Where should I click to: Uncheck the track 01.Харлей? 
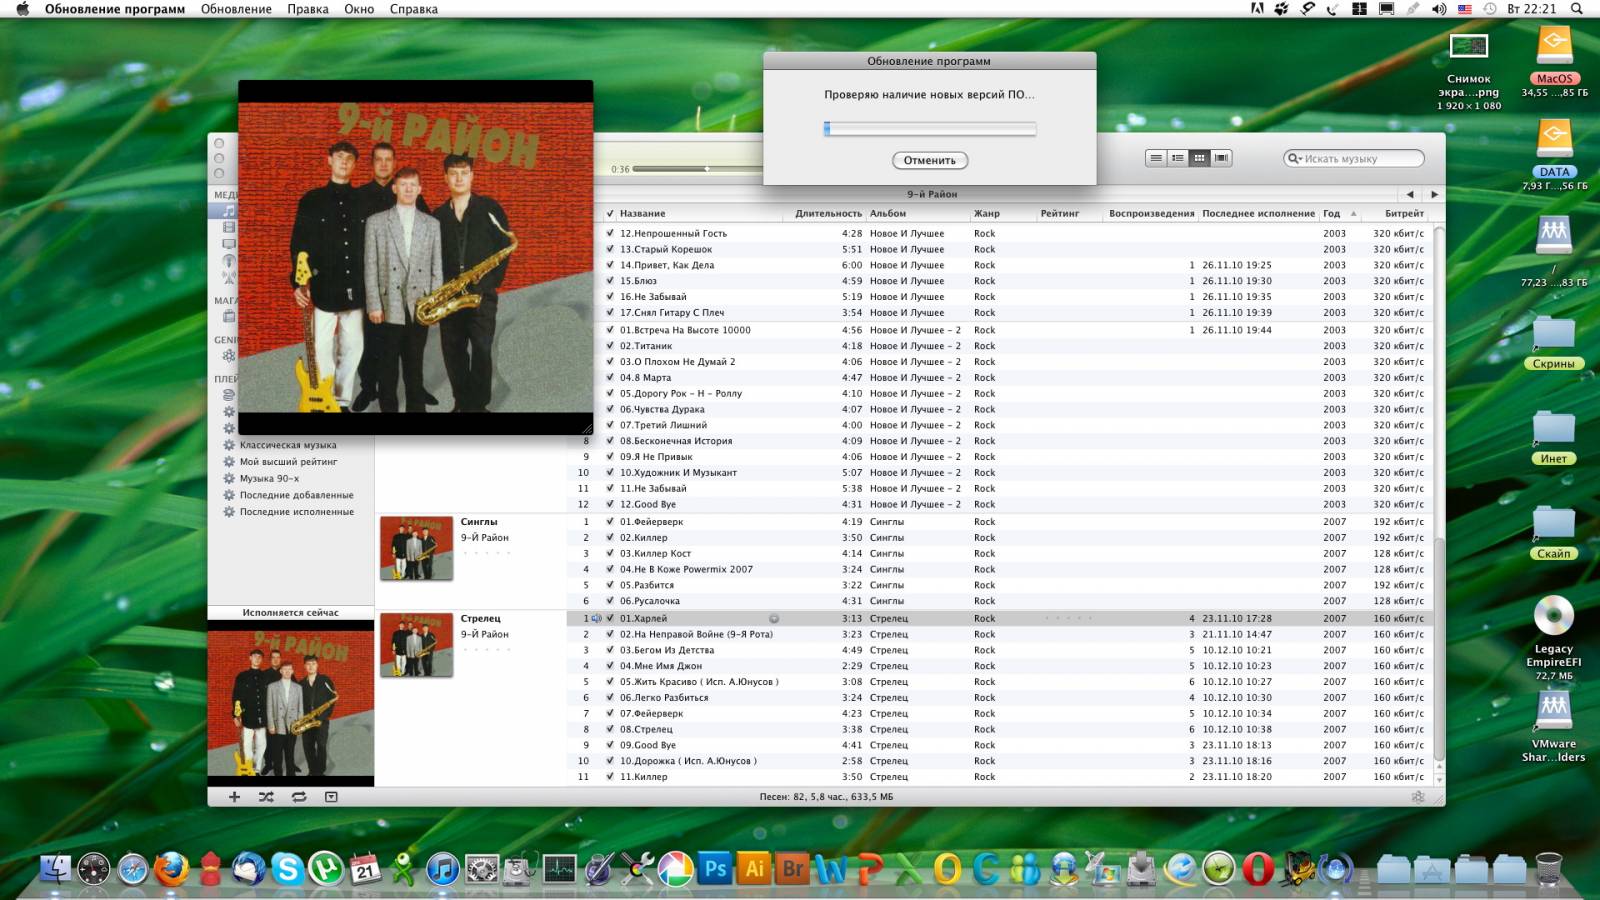click(610, 618)
